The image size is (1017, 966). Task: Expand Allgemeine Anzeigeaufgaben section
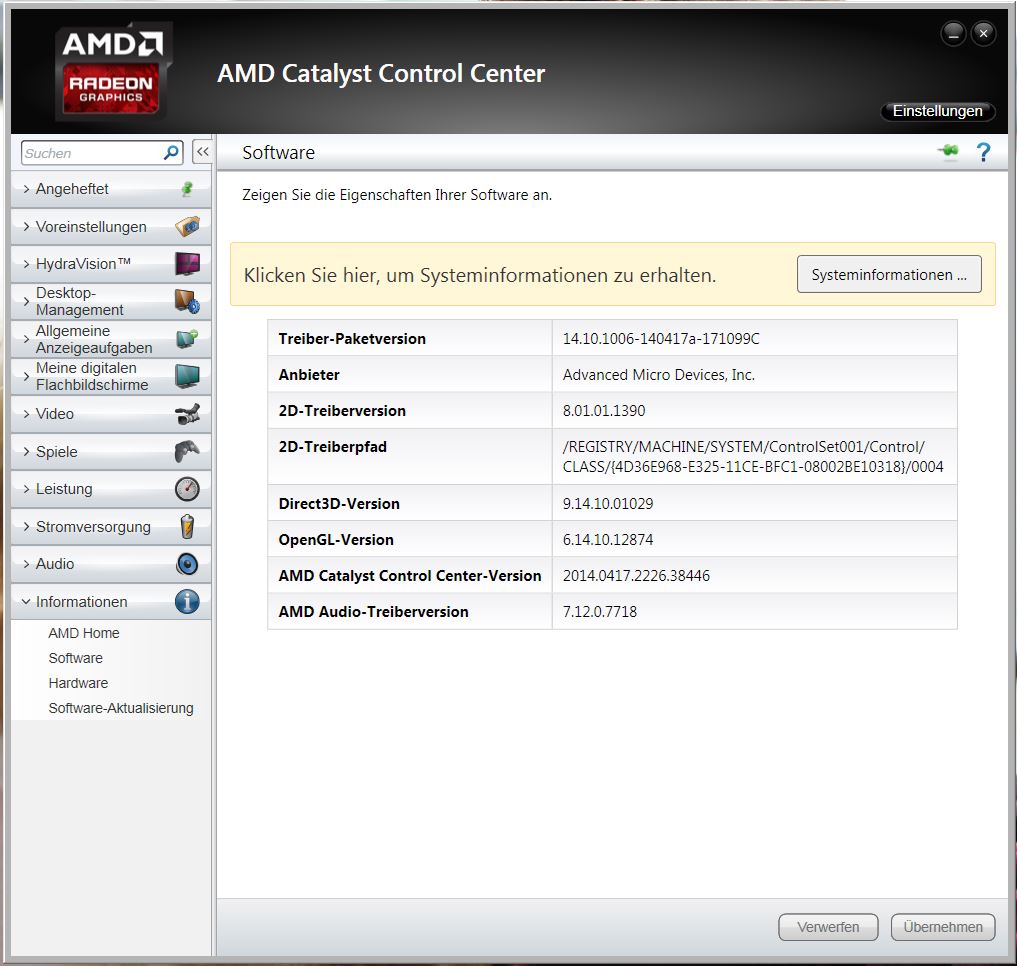pyautogui.click(x=111, y=339)
